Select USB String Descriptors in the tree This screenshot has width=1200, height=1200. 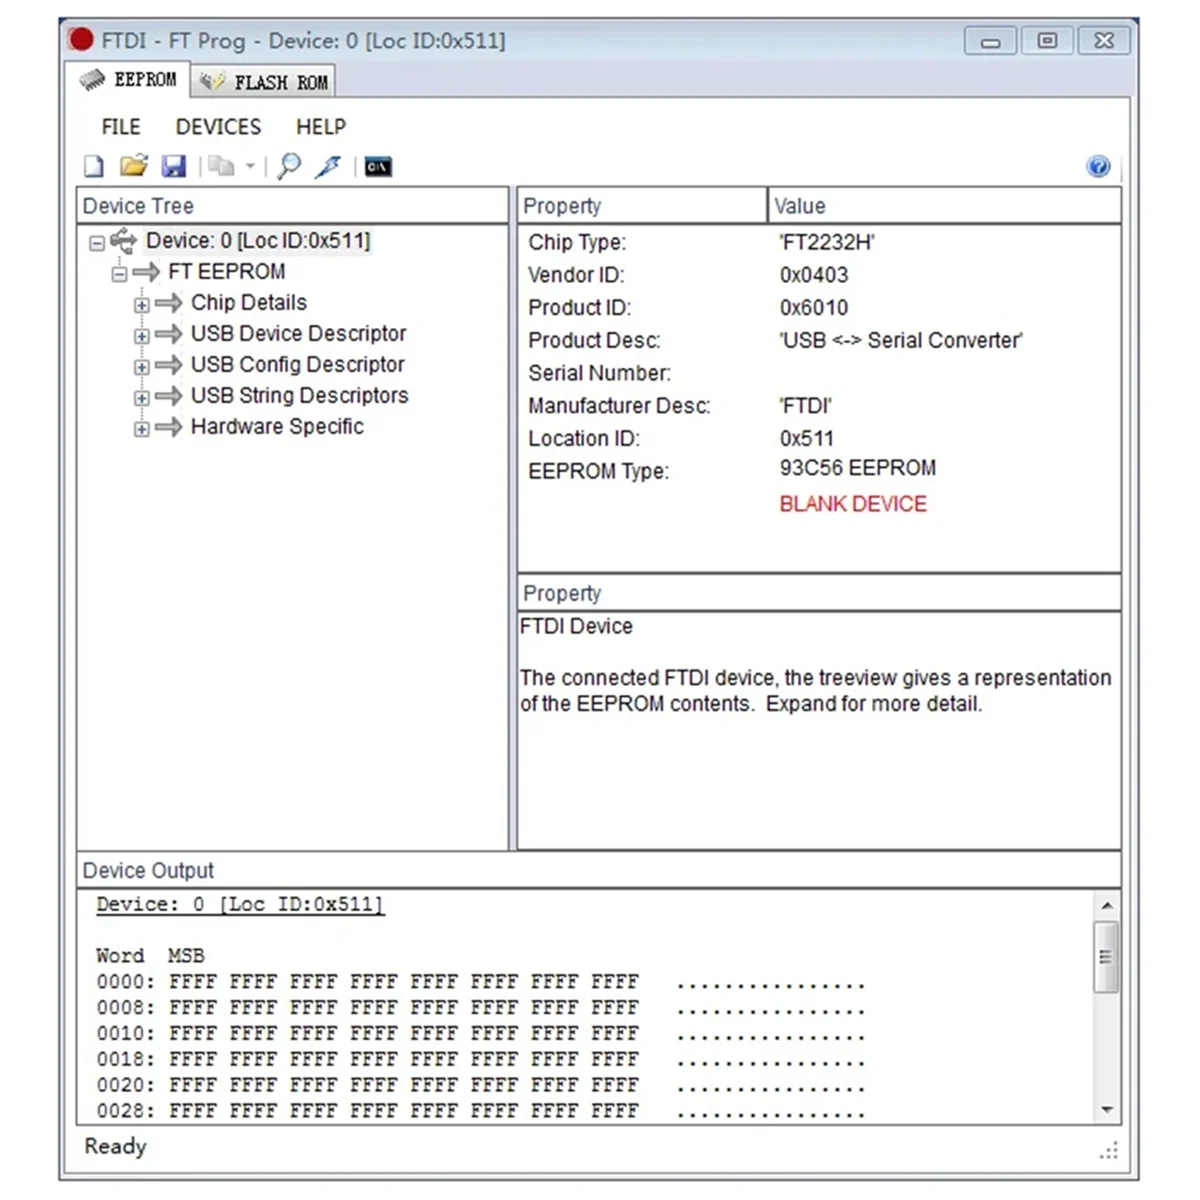coord(300,396)
